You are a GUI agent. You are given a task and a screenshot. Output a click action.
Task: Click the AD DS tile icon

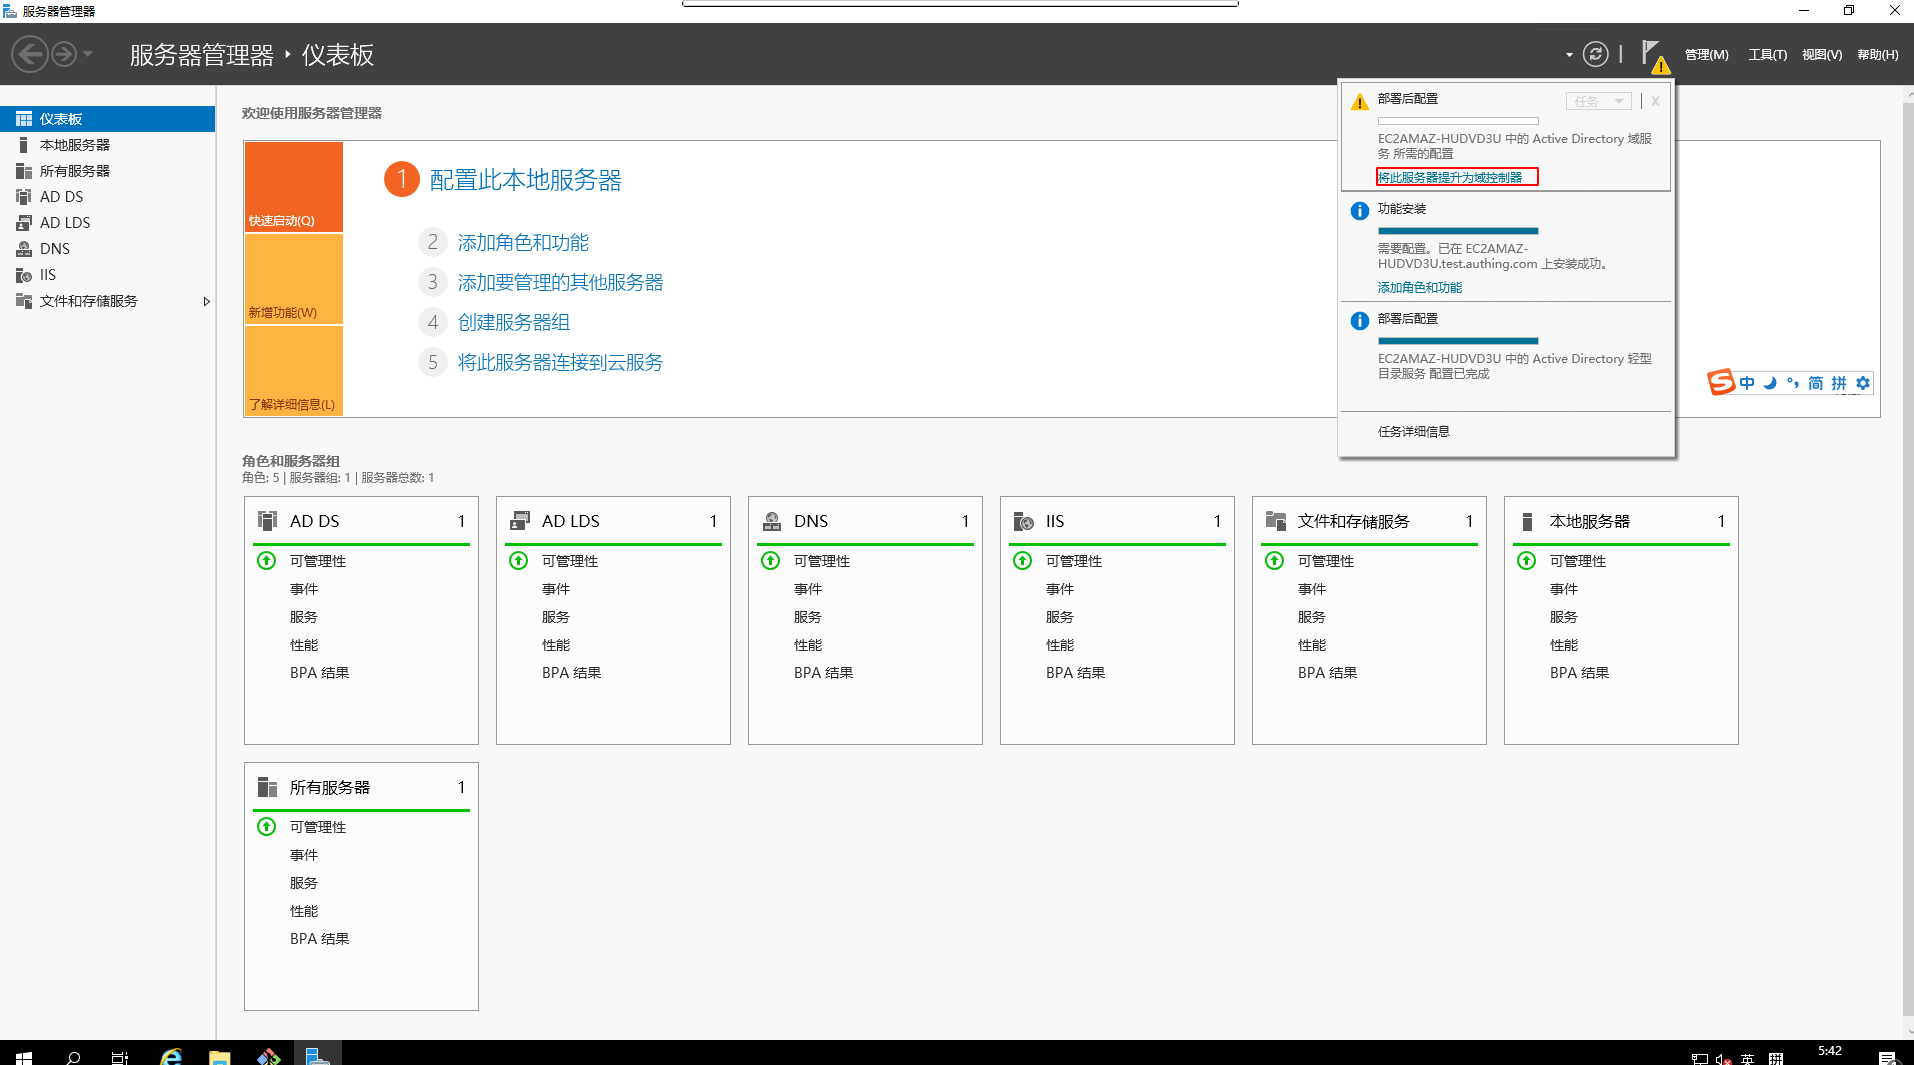[x=267, y=521]
